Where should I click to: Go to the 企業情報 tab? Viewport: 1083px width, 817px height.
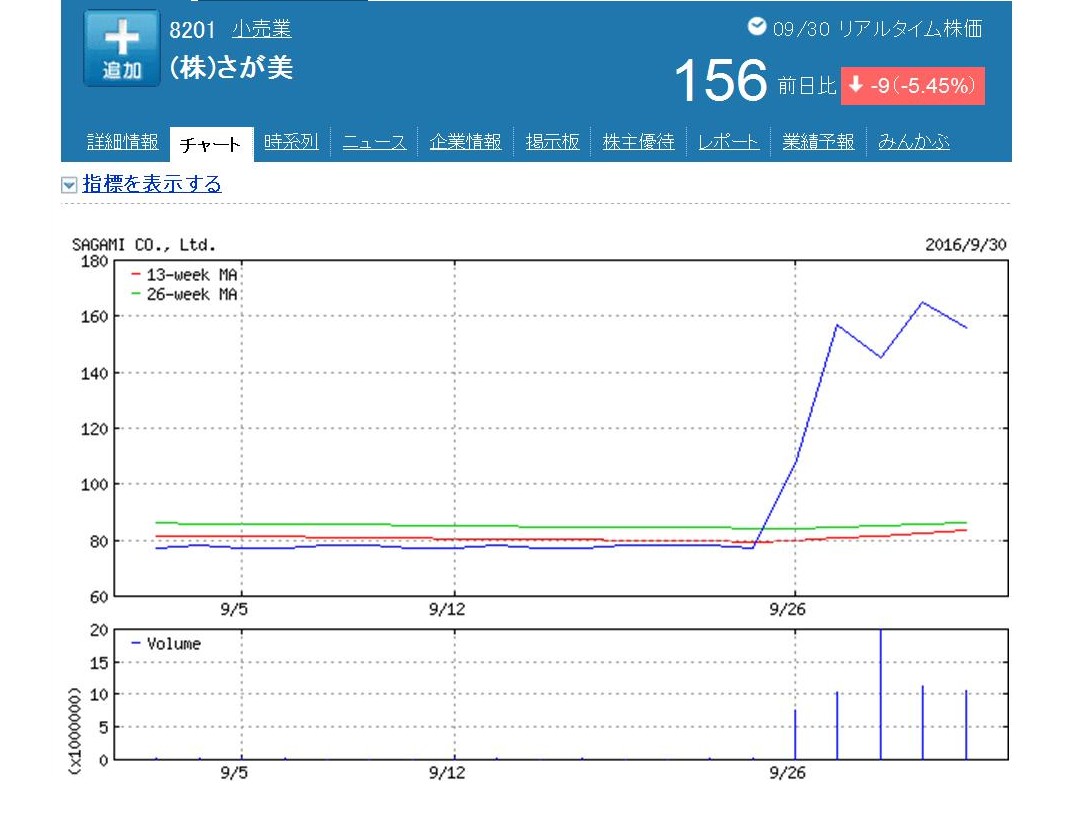click(466, 142)
